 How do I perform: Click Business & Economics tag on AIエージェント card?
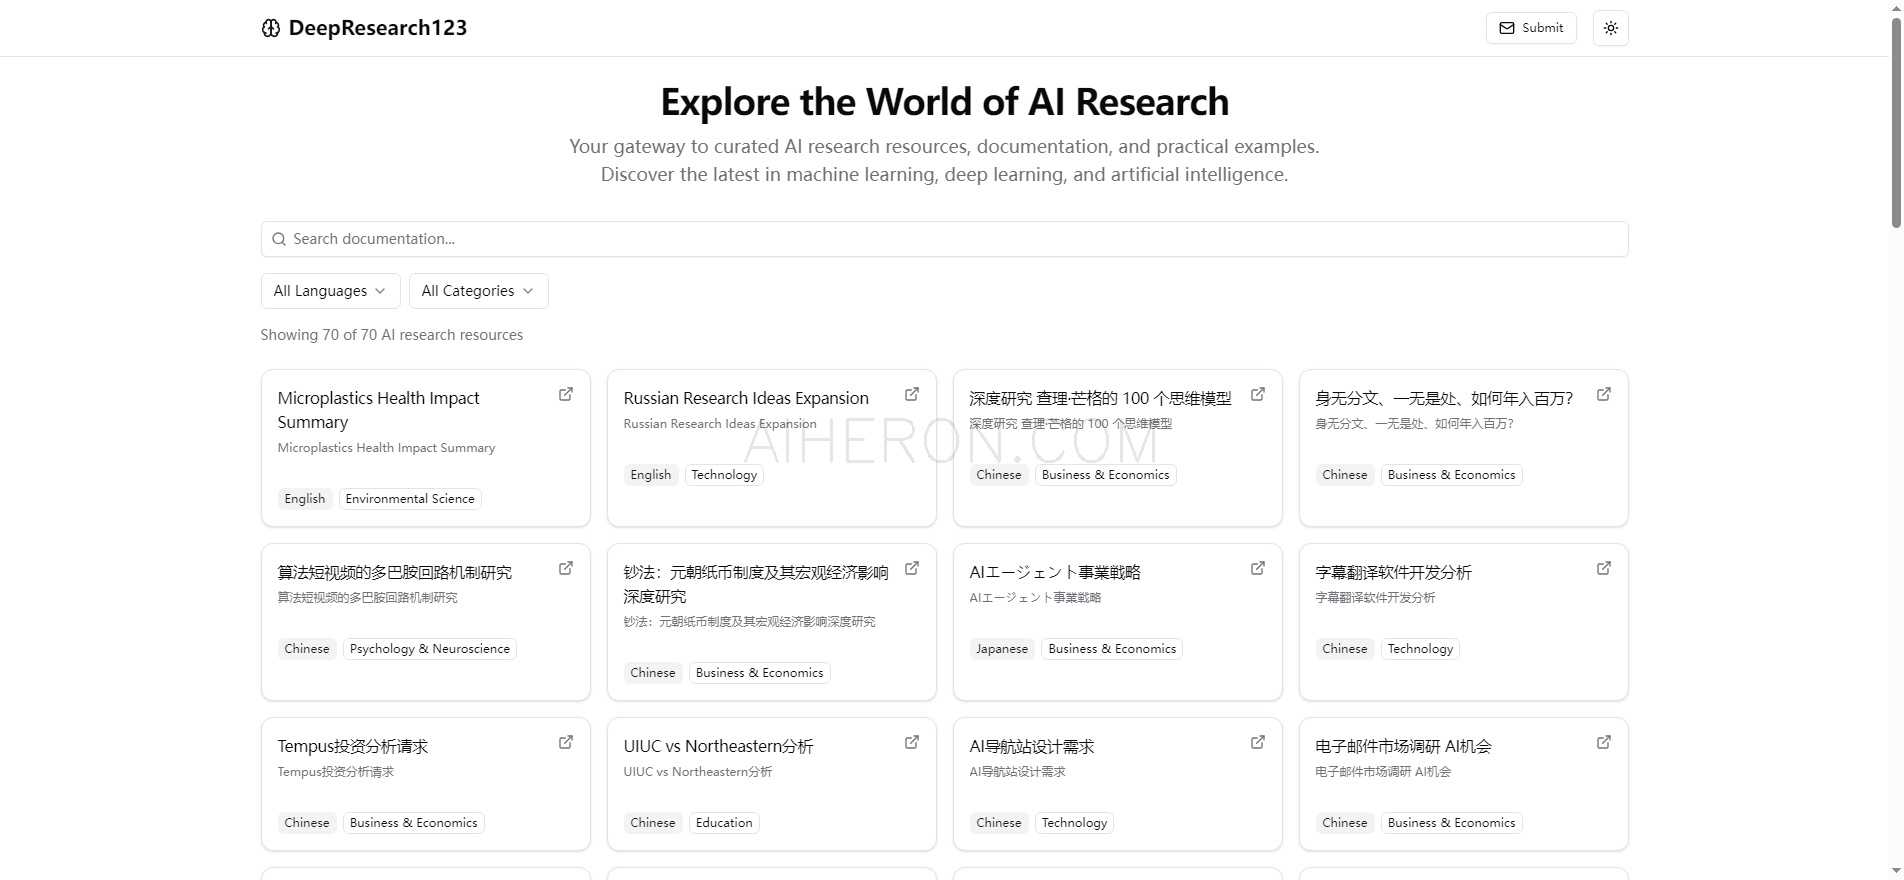tap(1112, 649)
